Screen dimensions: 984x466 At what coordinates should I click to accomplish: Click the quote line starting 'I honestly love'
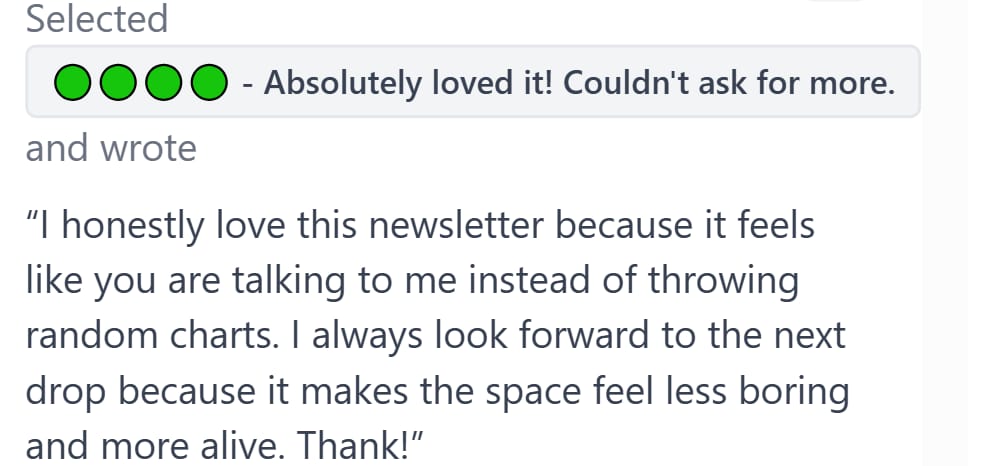click(x=420, y=226)
